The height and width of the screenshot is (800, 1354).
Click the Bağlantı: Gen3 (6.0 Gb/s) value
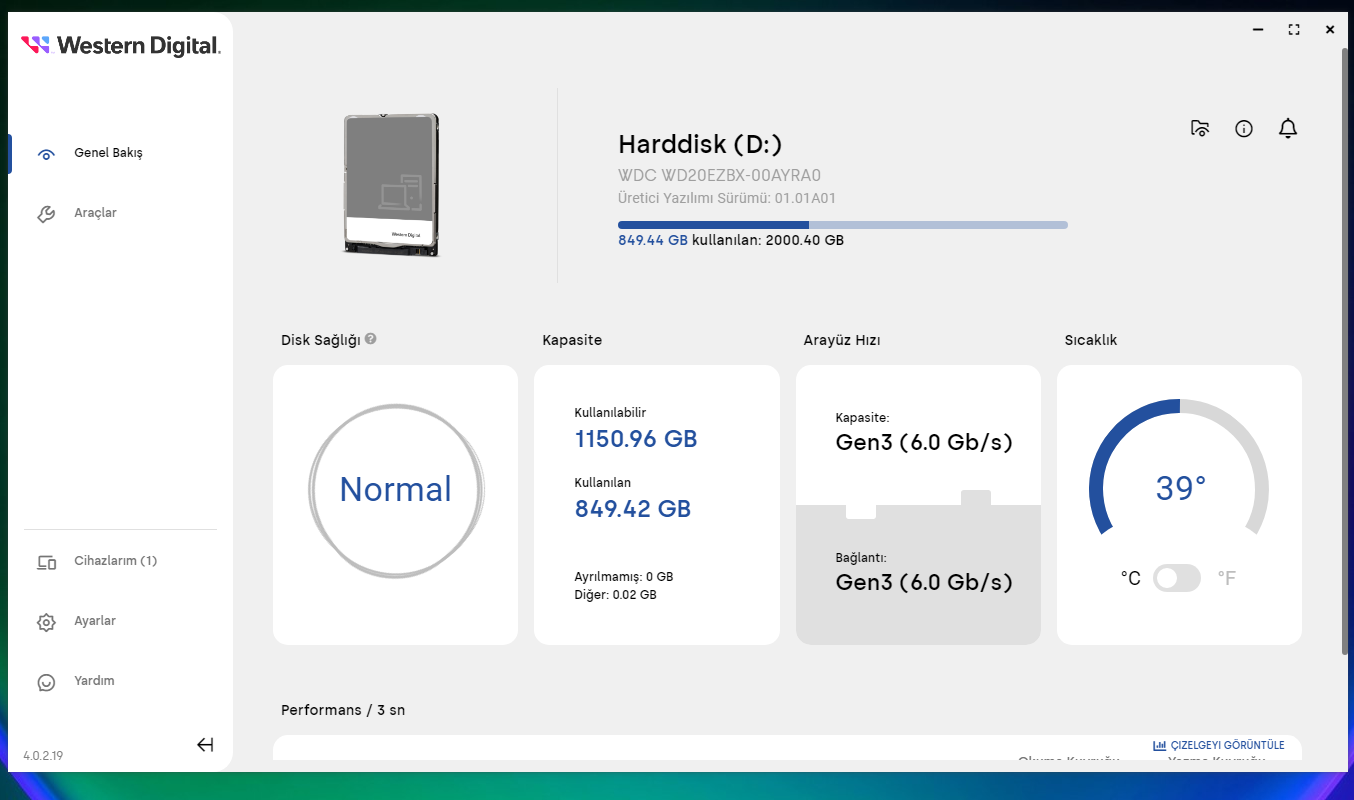click(x=924, y=582)
